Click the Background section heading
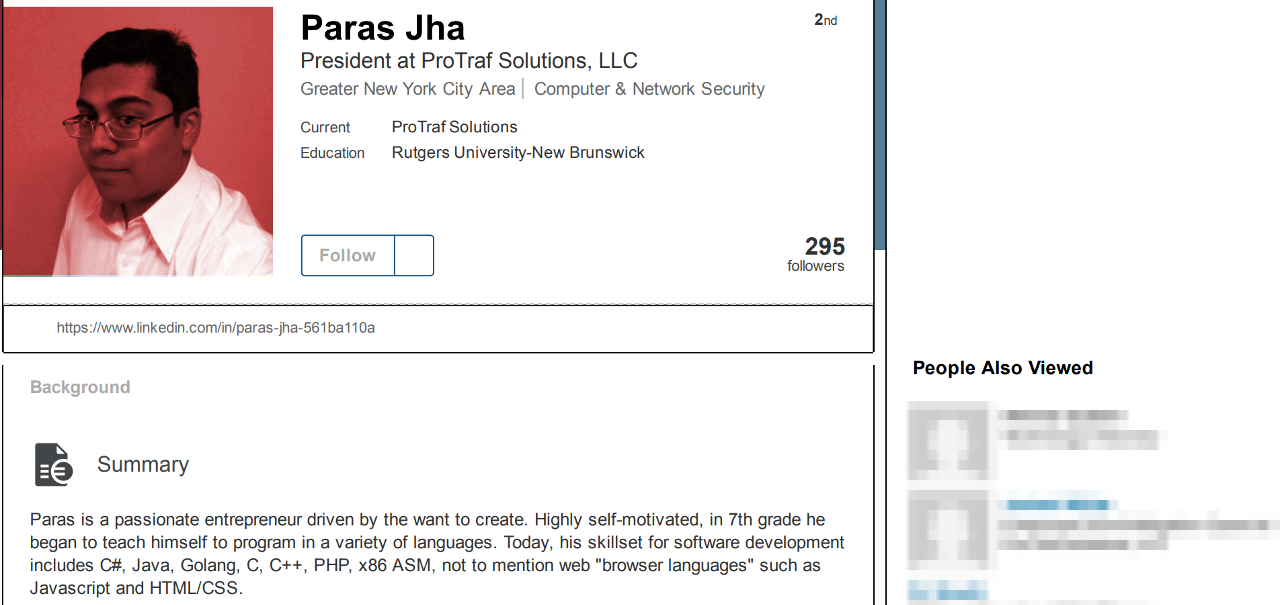The height and width of the screenshot is (605, 1280). coord(80,388)
